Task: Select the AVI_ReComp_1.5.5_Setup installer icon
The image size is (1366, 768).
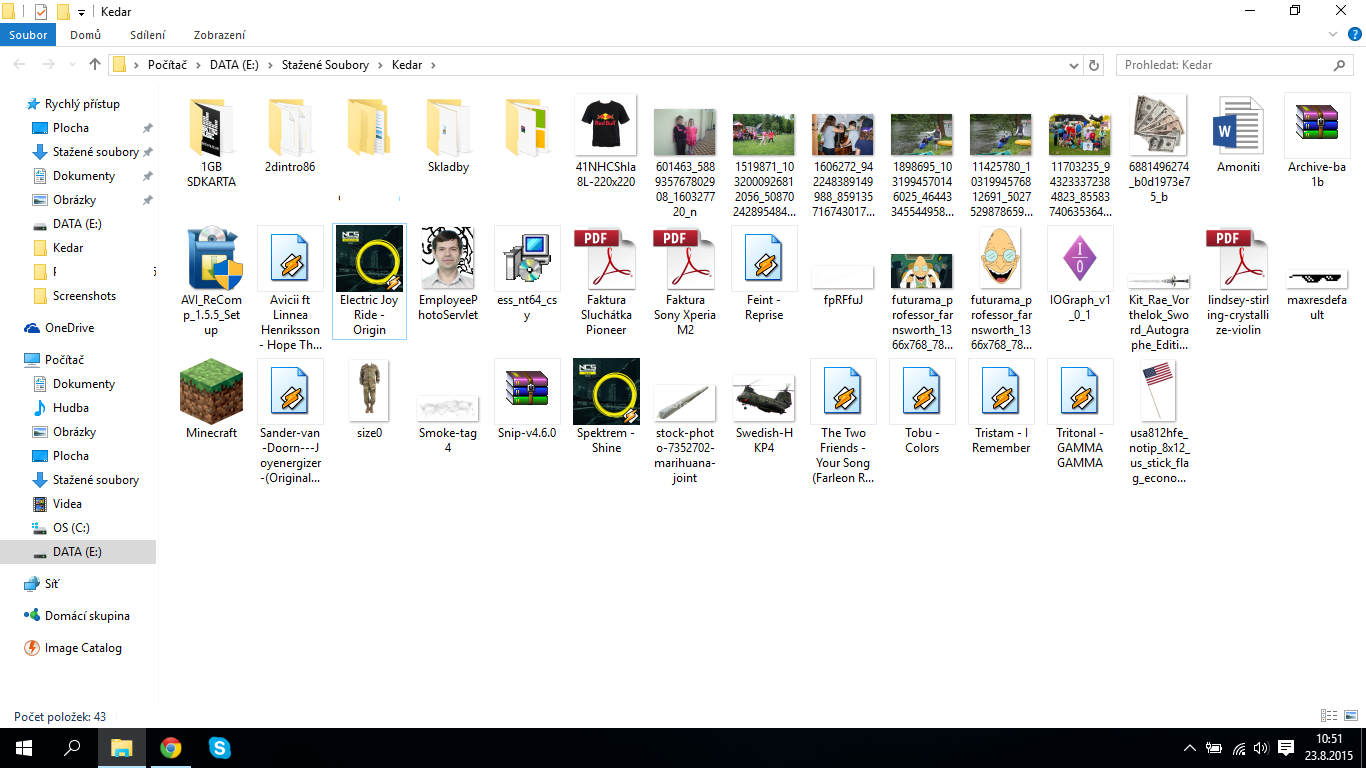Action: (x=211, y=258)
